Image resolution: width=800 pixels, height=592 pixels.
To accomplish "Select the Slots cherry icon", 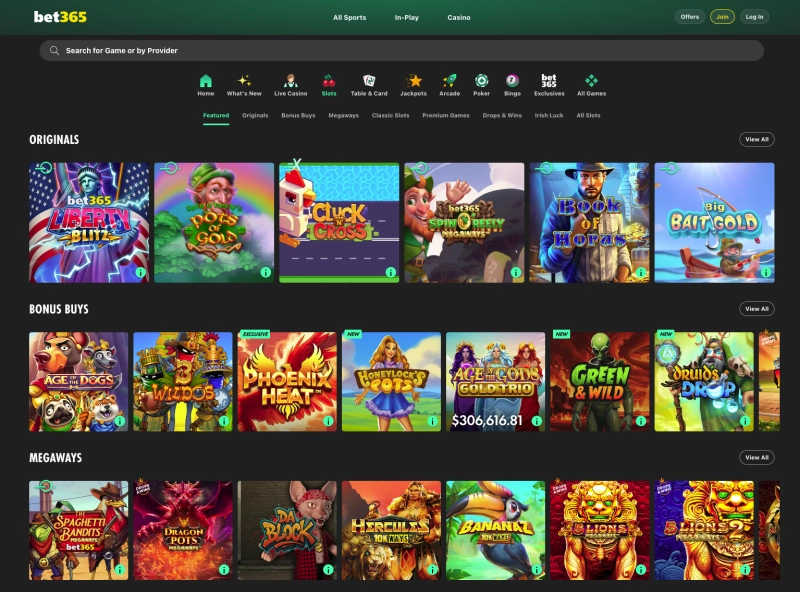I will pos(329,81).
